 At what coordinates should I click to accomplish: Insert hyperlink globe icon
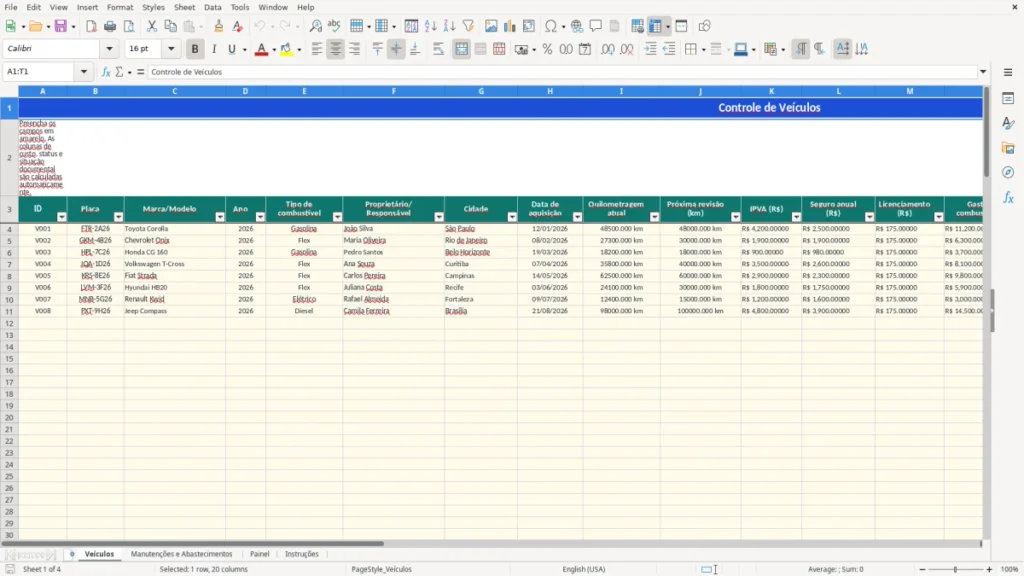pos(577,26)
